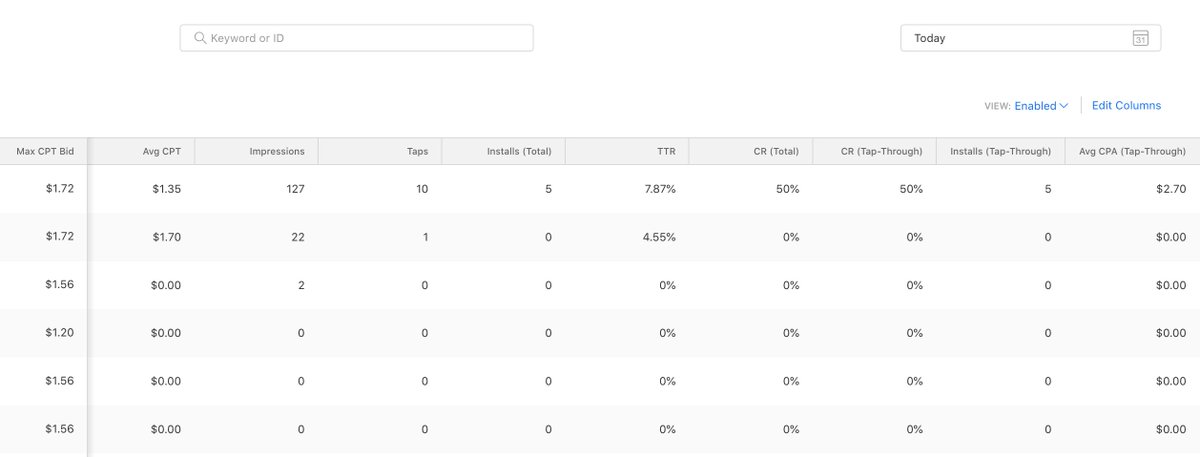Sort by Max CPT Bid column
Screen dimensions: 1200x457
44,151
